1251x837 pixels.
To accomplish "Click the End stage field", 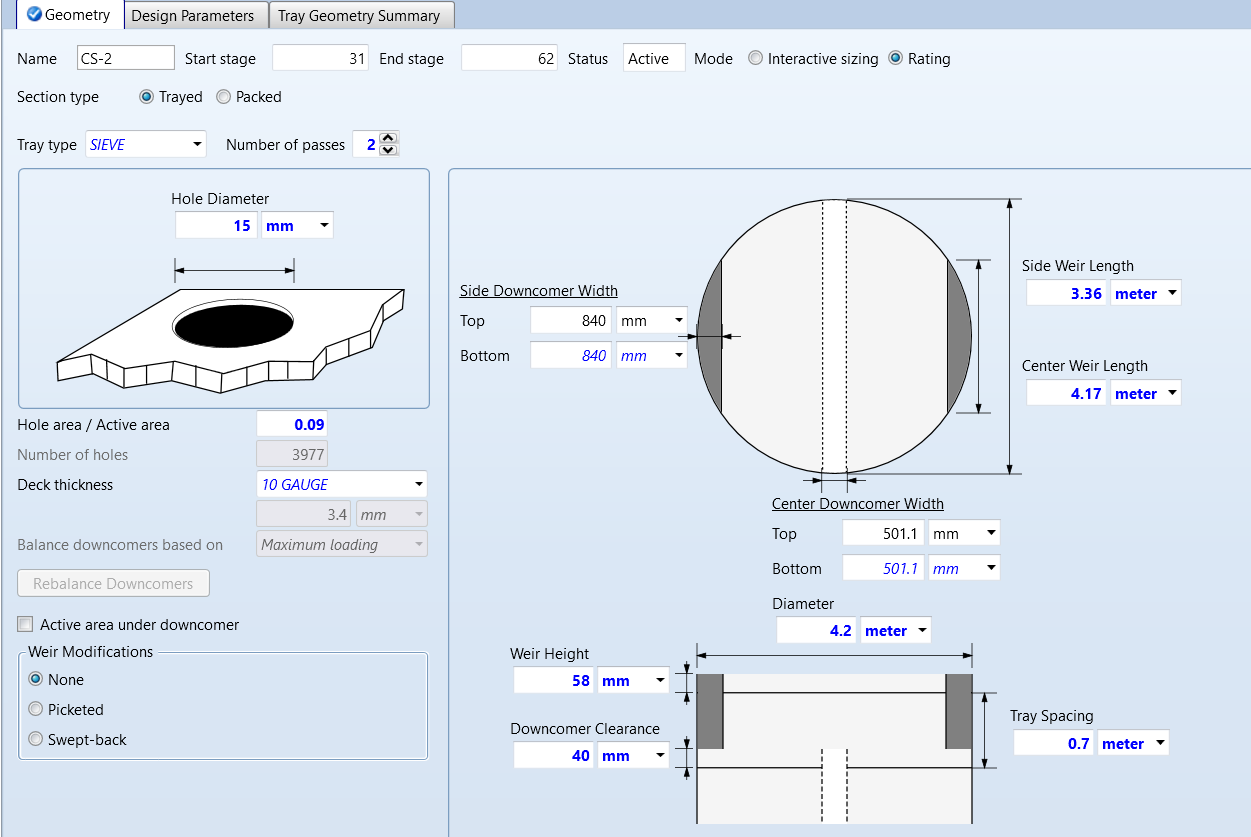I will click(509, 59).
